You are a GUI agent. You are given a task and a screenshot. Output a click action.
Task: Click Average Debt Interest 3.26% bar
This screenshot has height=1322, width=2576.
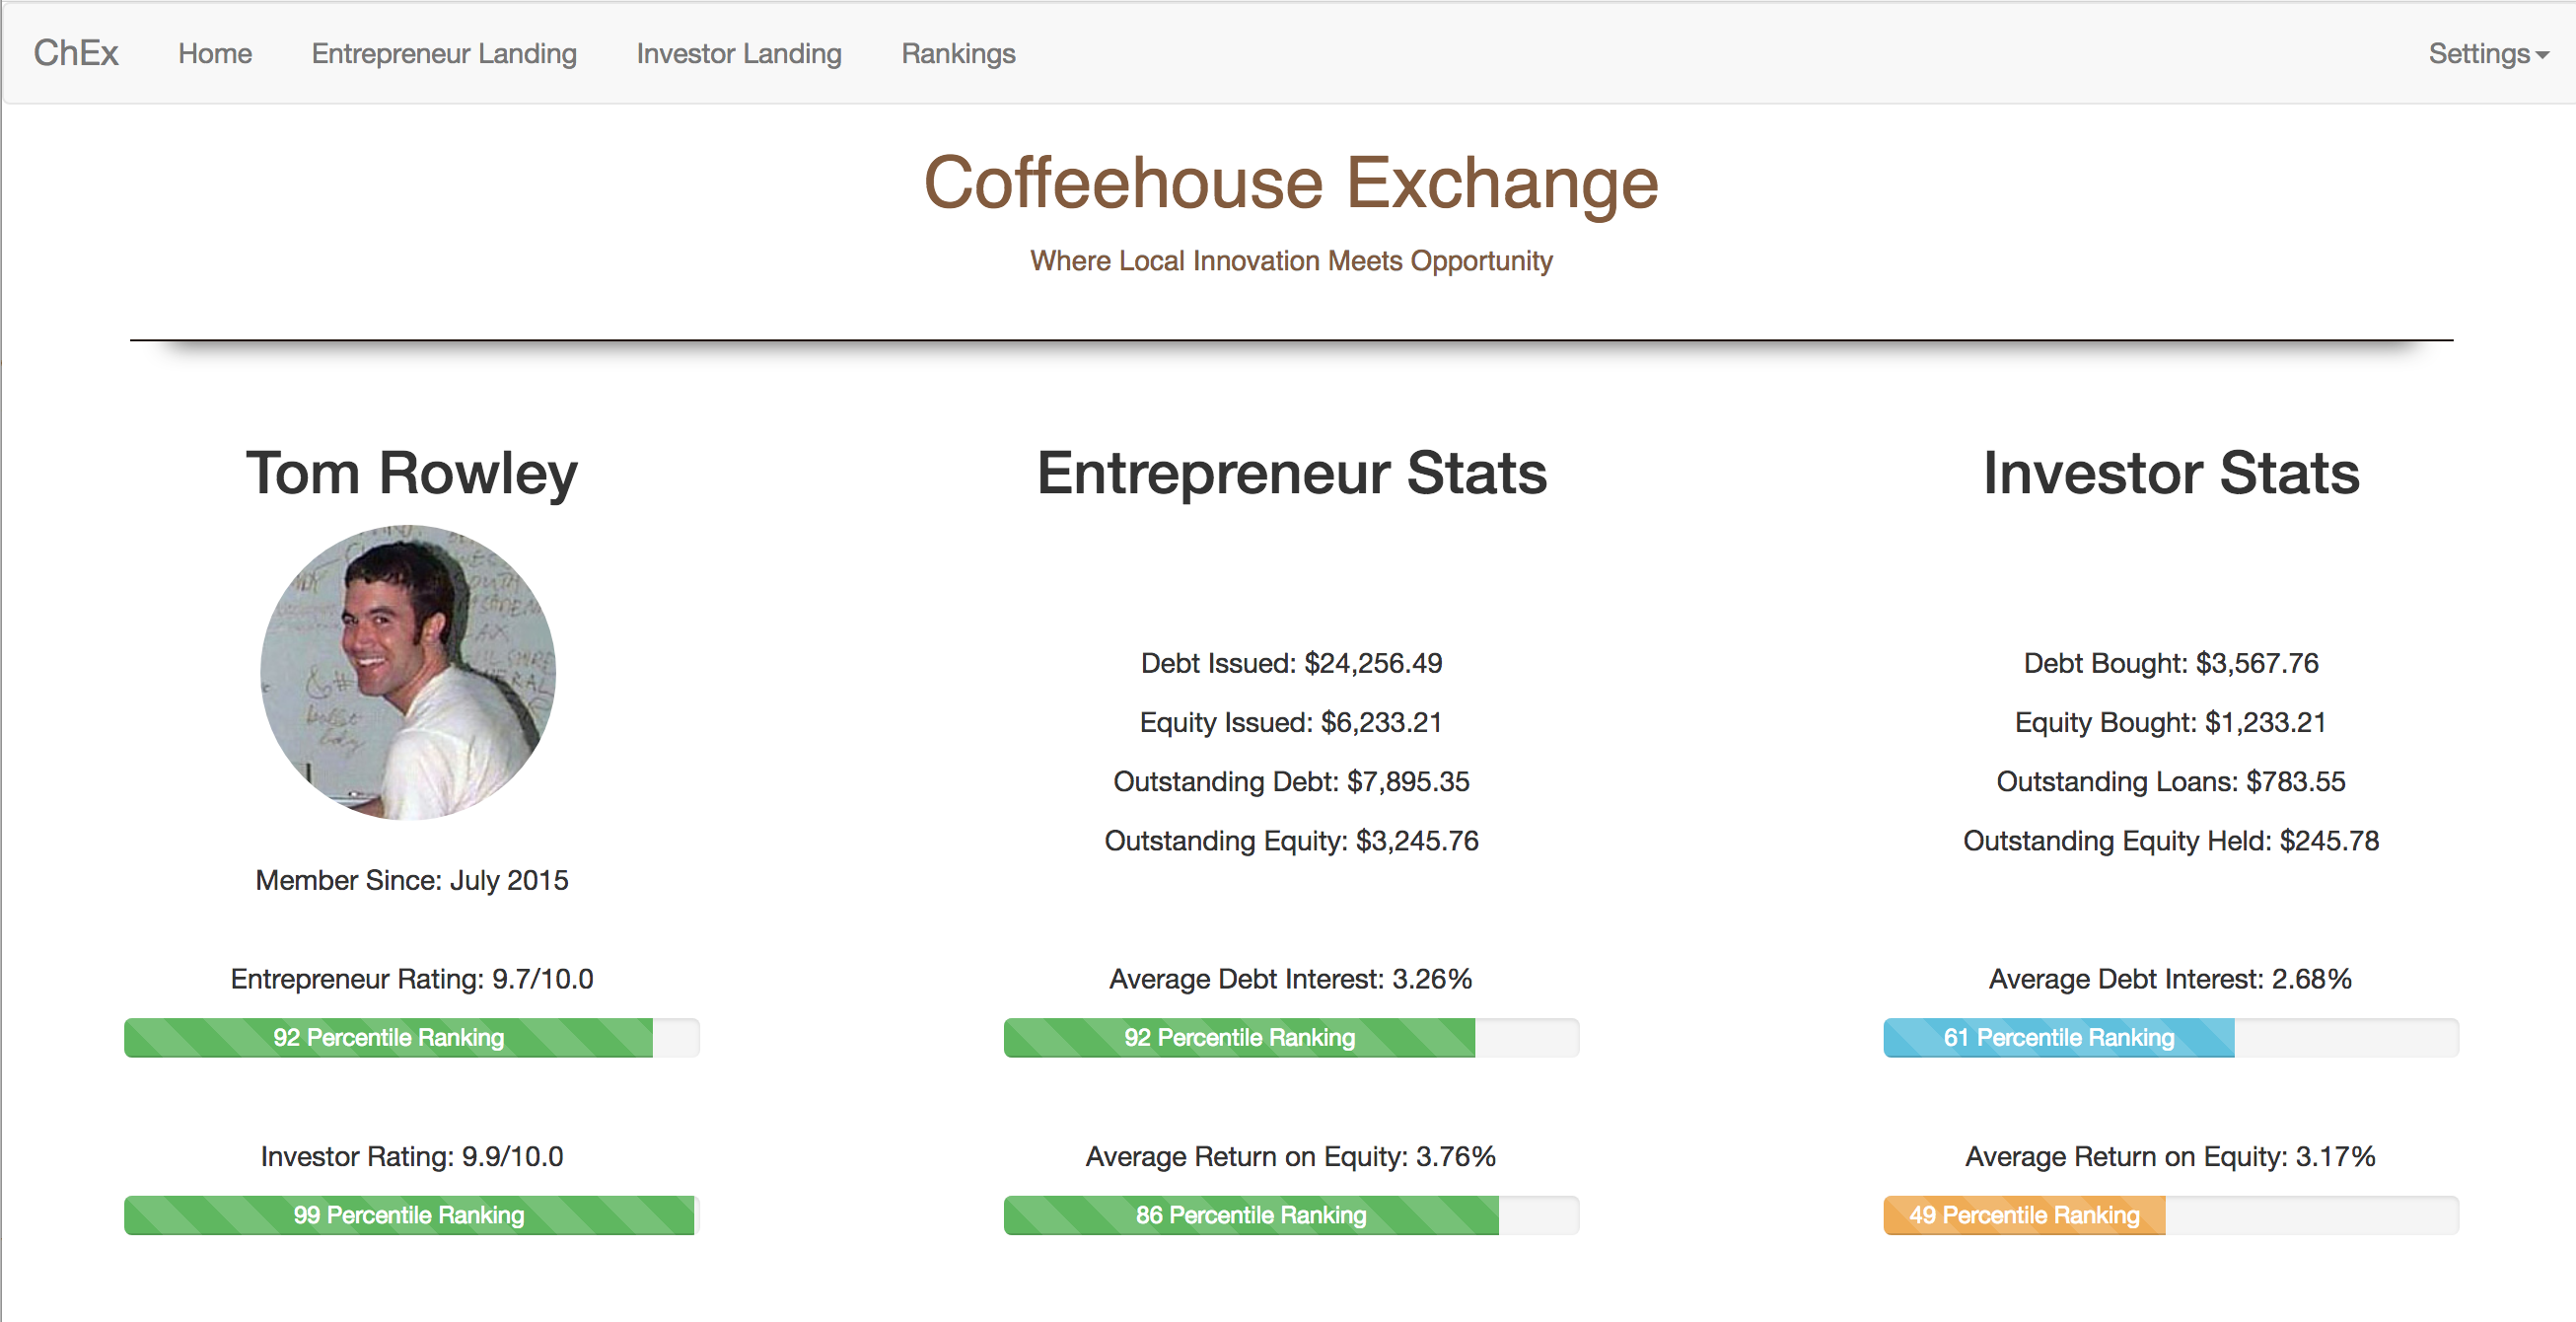tap(1239, 1037)
